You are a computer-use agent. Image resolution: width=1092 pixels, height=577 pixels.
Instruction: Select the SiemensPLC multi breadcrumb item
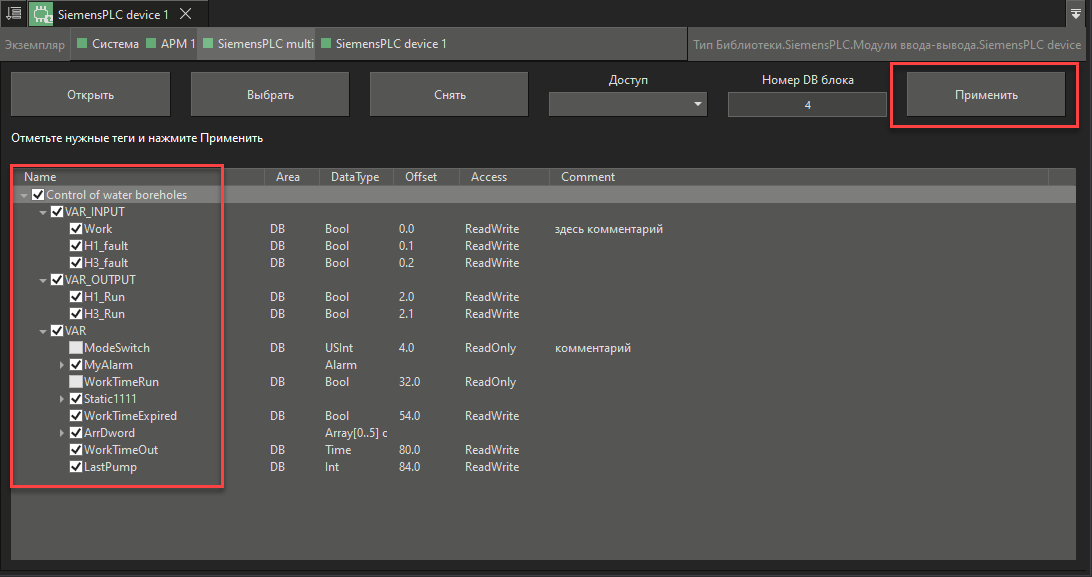258,44
